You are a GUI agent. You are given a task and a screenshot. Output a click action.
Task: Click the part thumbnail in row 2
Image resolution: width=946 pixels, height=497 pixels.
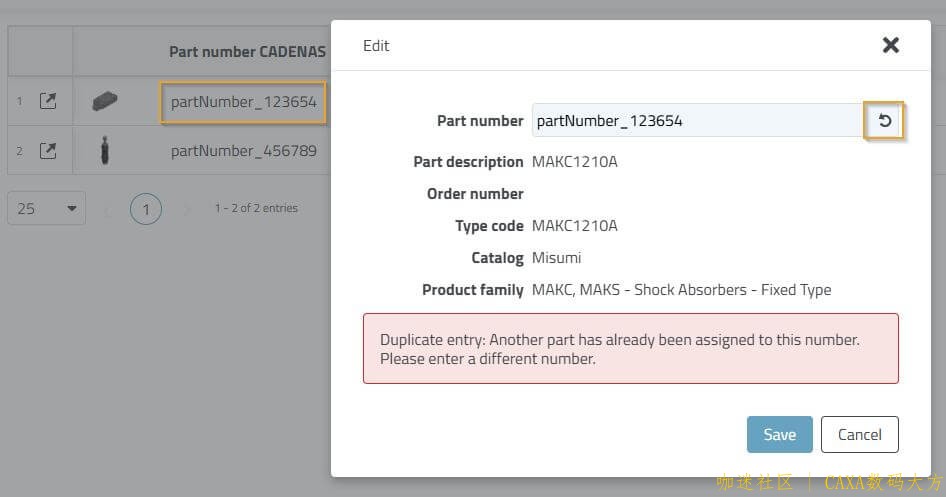105,151
